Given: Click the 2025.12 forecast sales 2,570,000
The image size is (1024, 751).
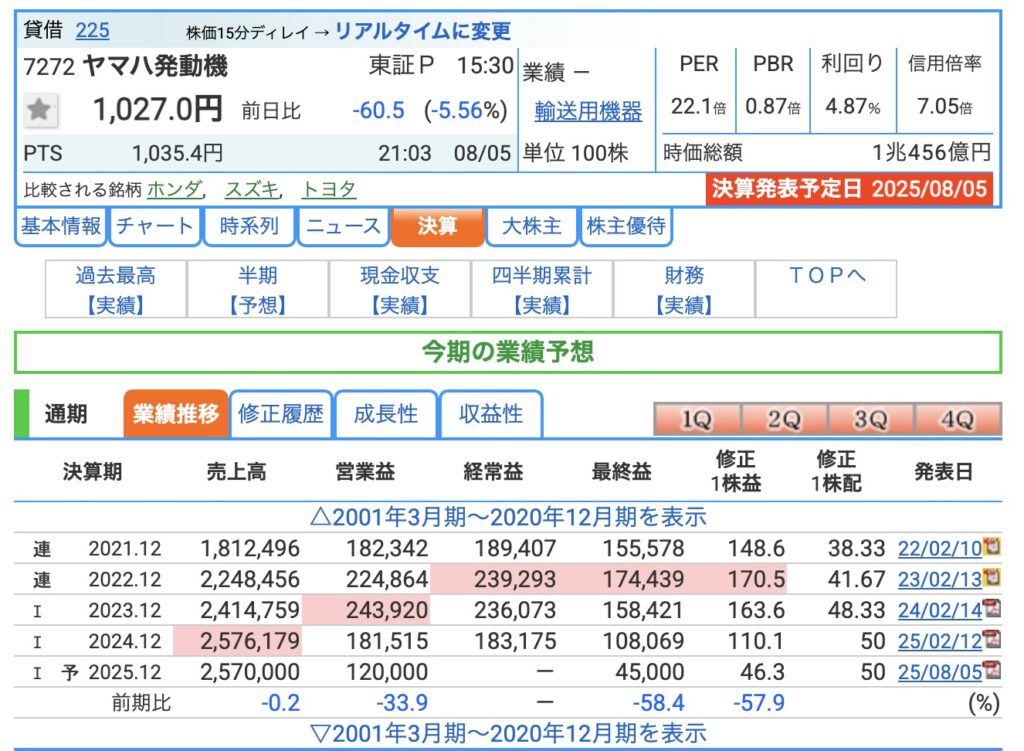Looking at the screenshot, I should pyautogui.click(x=249, y=672).
